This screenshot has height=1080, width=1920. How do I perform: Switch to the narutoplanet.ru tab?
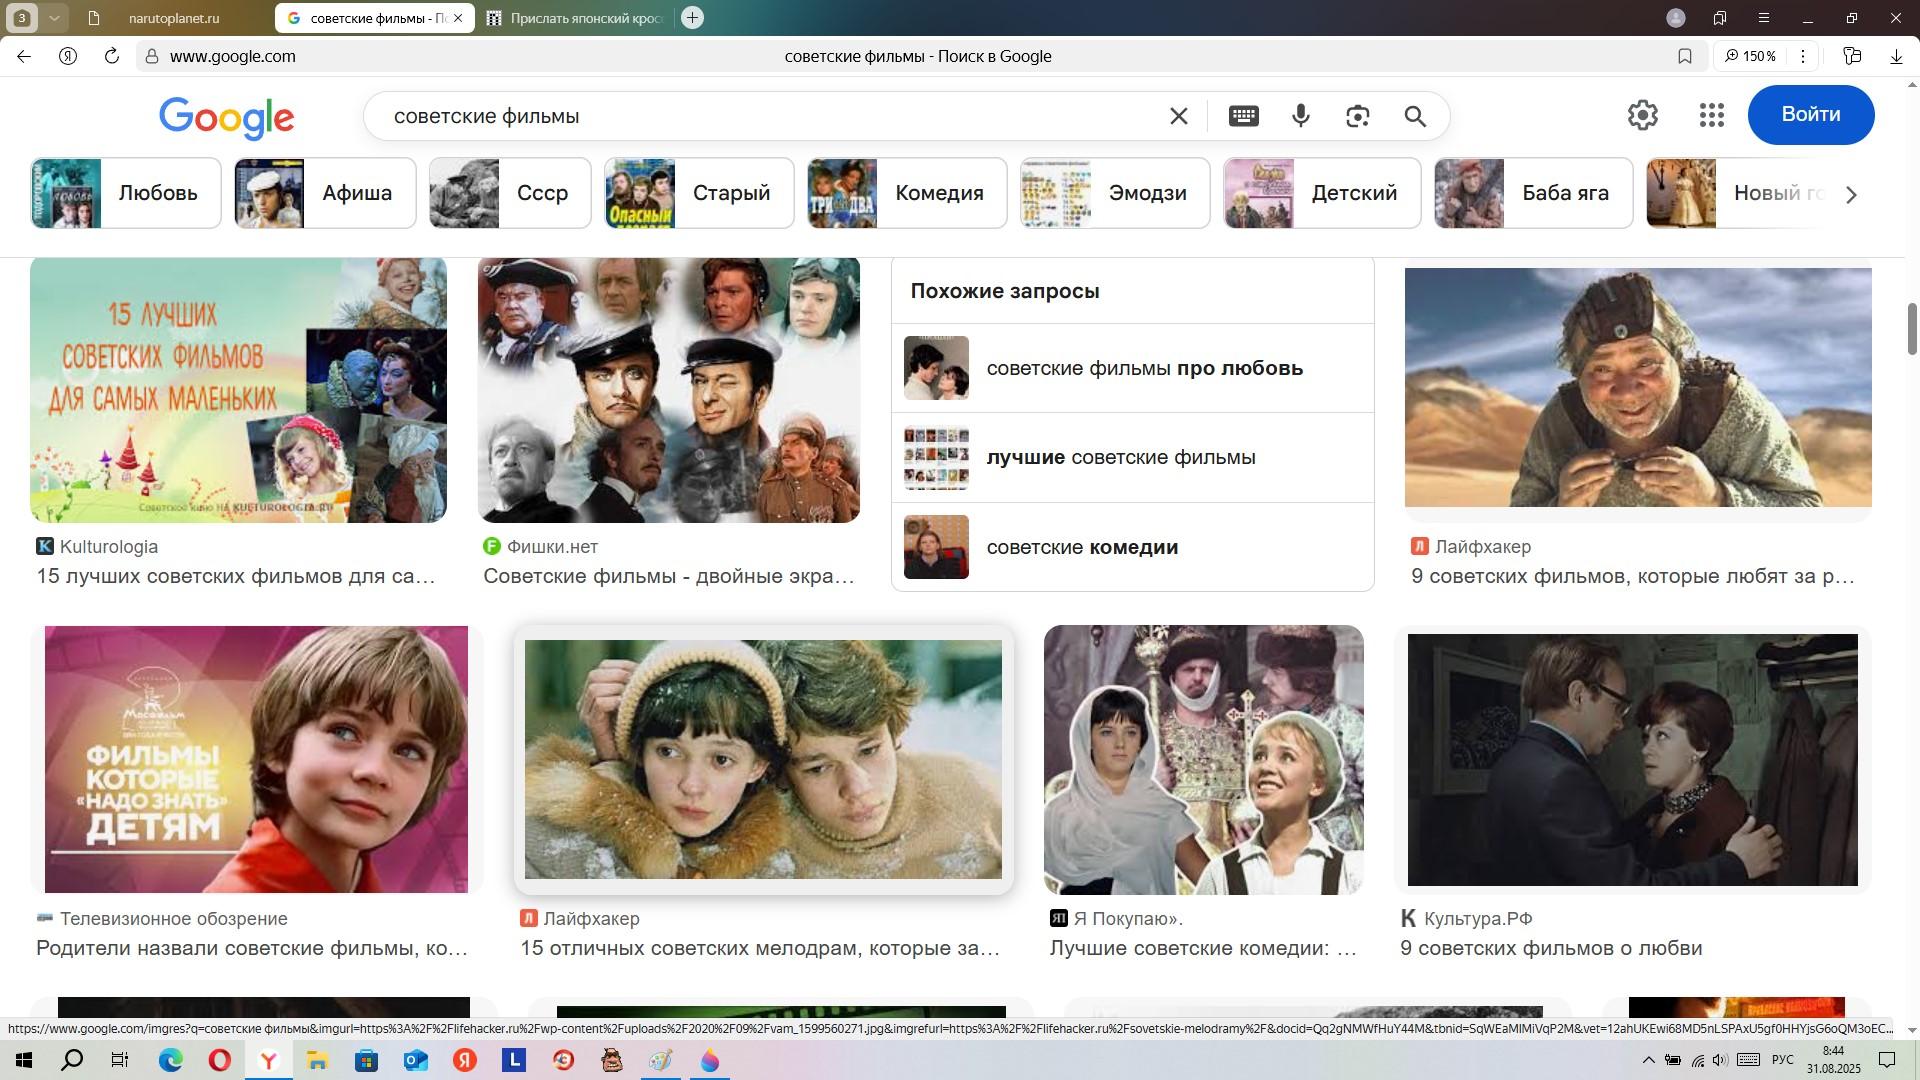click(174, 18)
